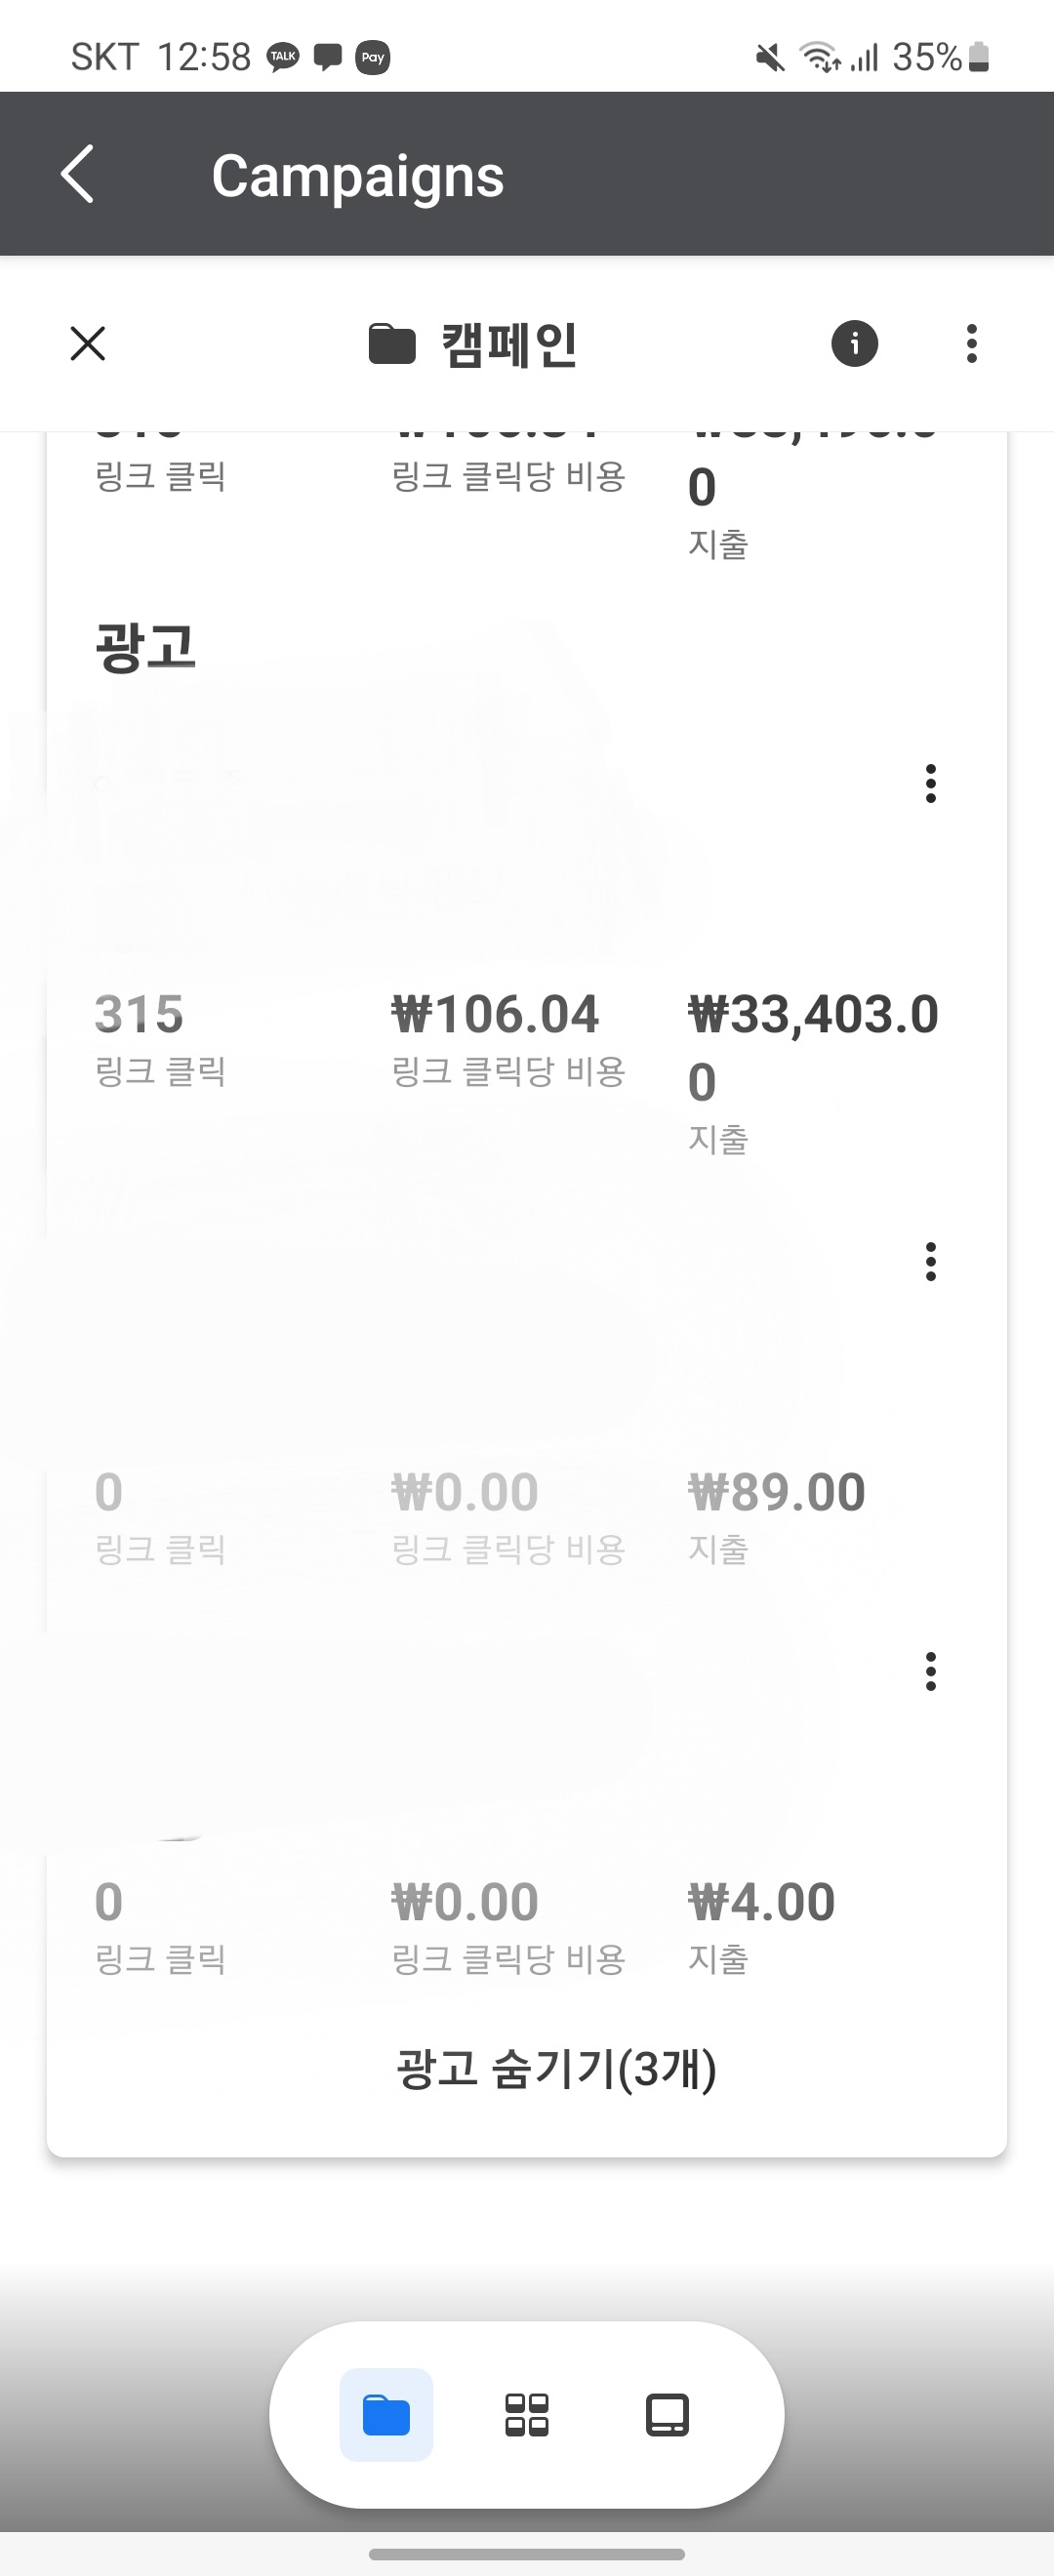Select the 315 링크 클릭 metric
Viewport: 1054px width, 2576px height.
click(x=160, y=1037)
